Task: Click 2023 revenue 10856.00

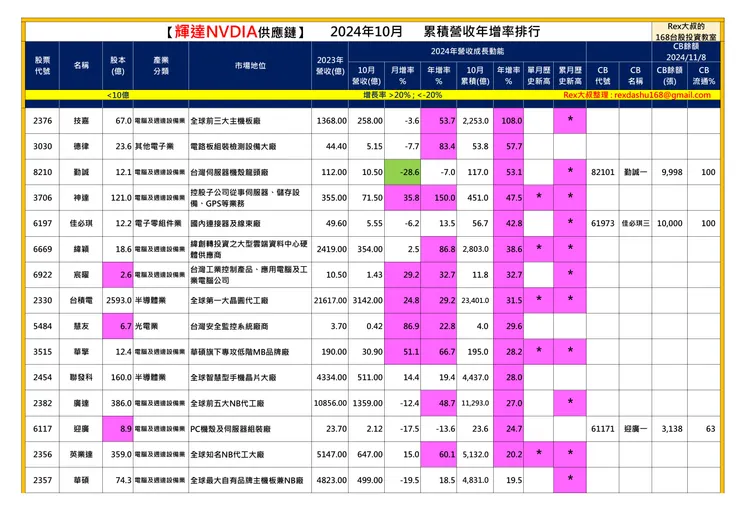Action: (330, 403)
